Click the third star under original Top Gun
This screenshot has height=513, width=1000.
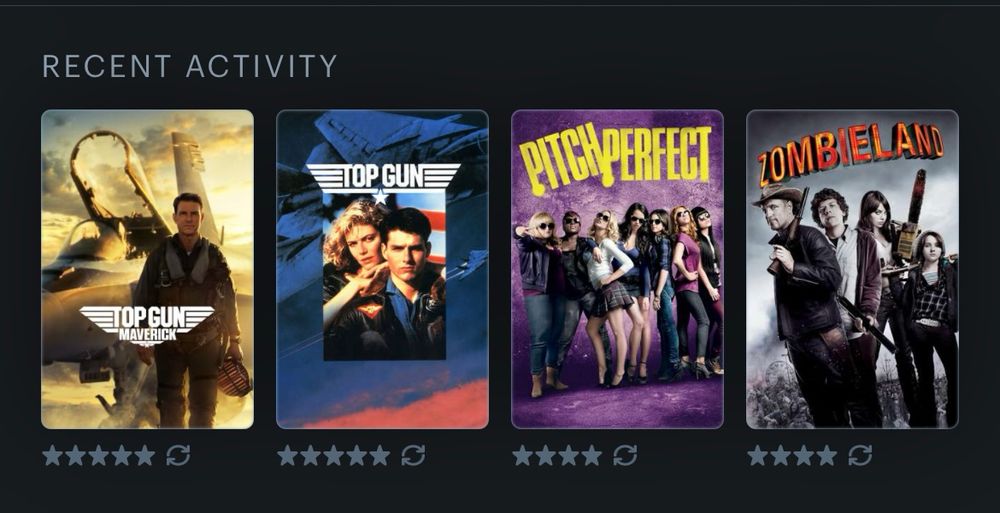tap(334, 456)
